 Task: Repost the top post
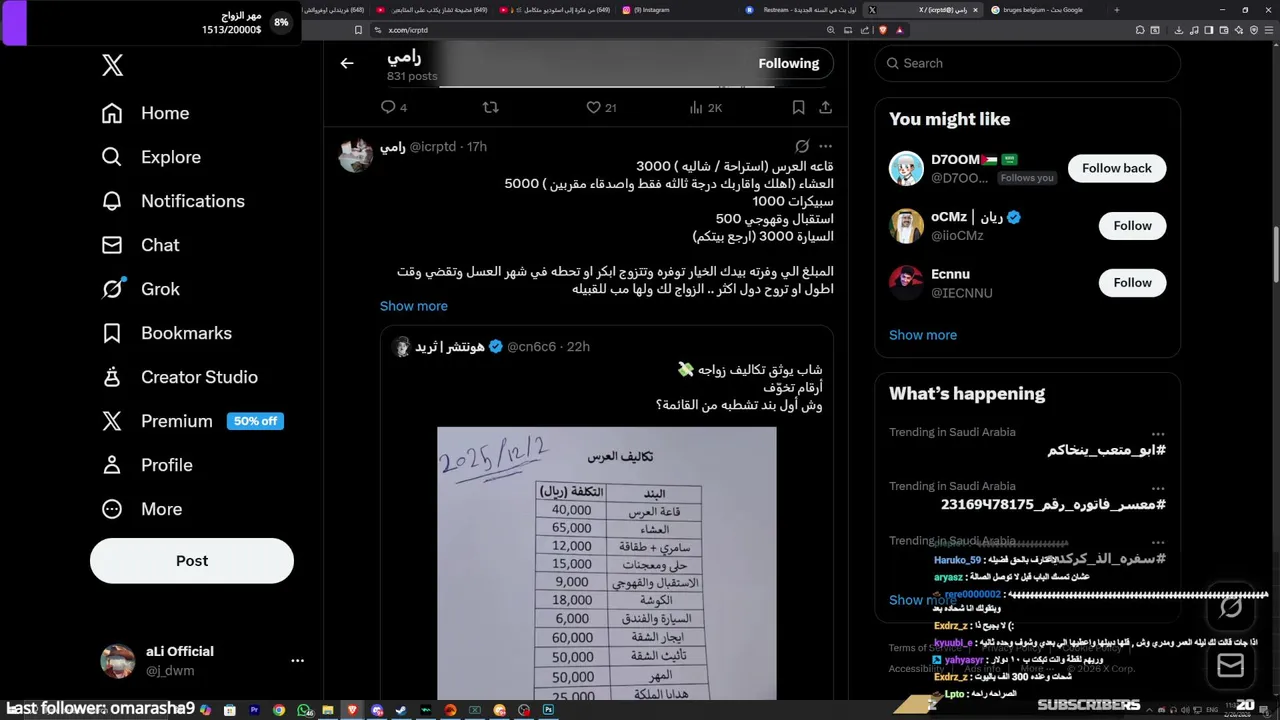[x=490, y=107]
